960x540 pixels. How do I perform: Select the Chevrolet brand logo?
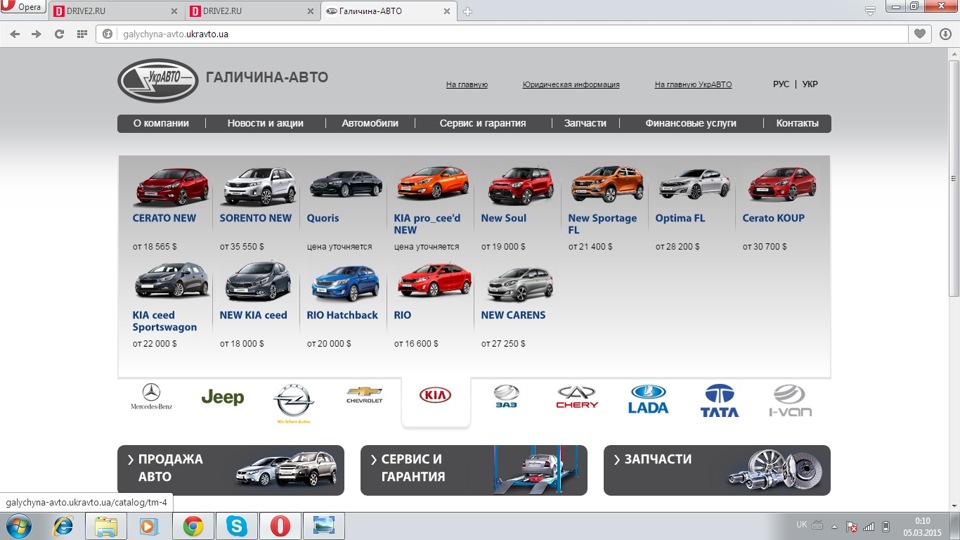364,395
